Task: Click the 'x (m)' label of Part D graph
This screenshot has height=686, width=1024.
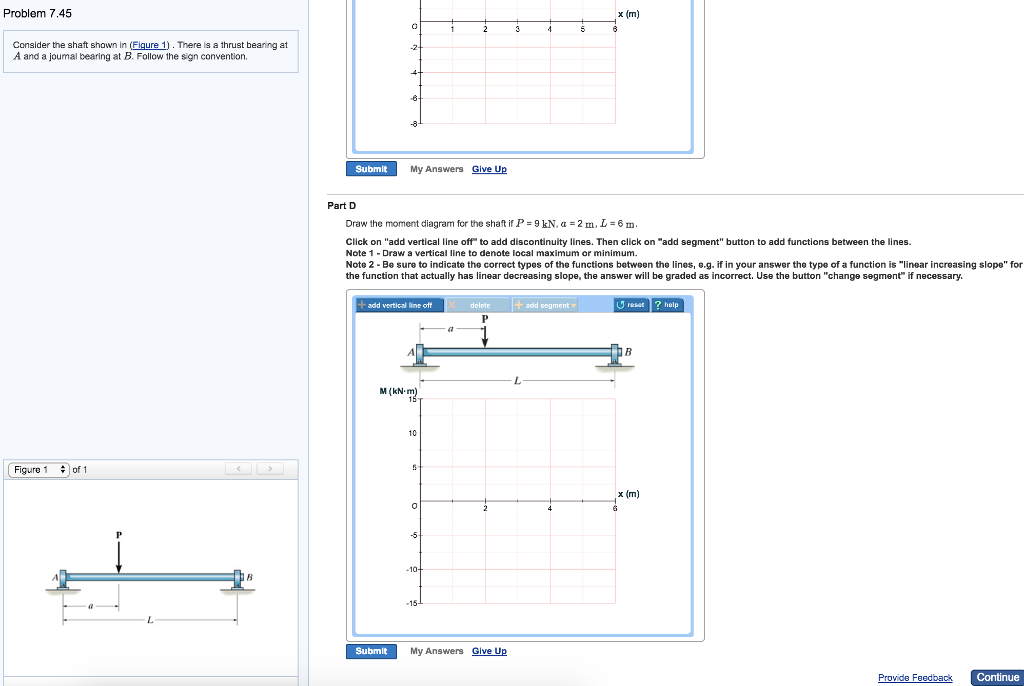Action: tap(629, 494)
